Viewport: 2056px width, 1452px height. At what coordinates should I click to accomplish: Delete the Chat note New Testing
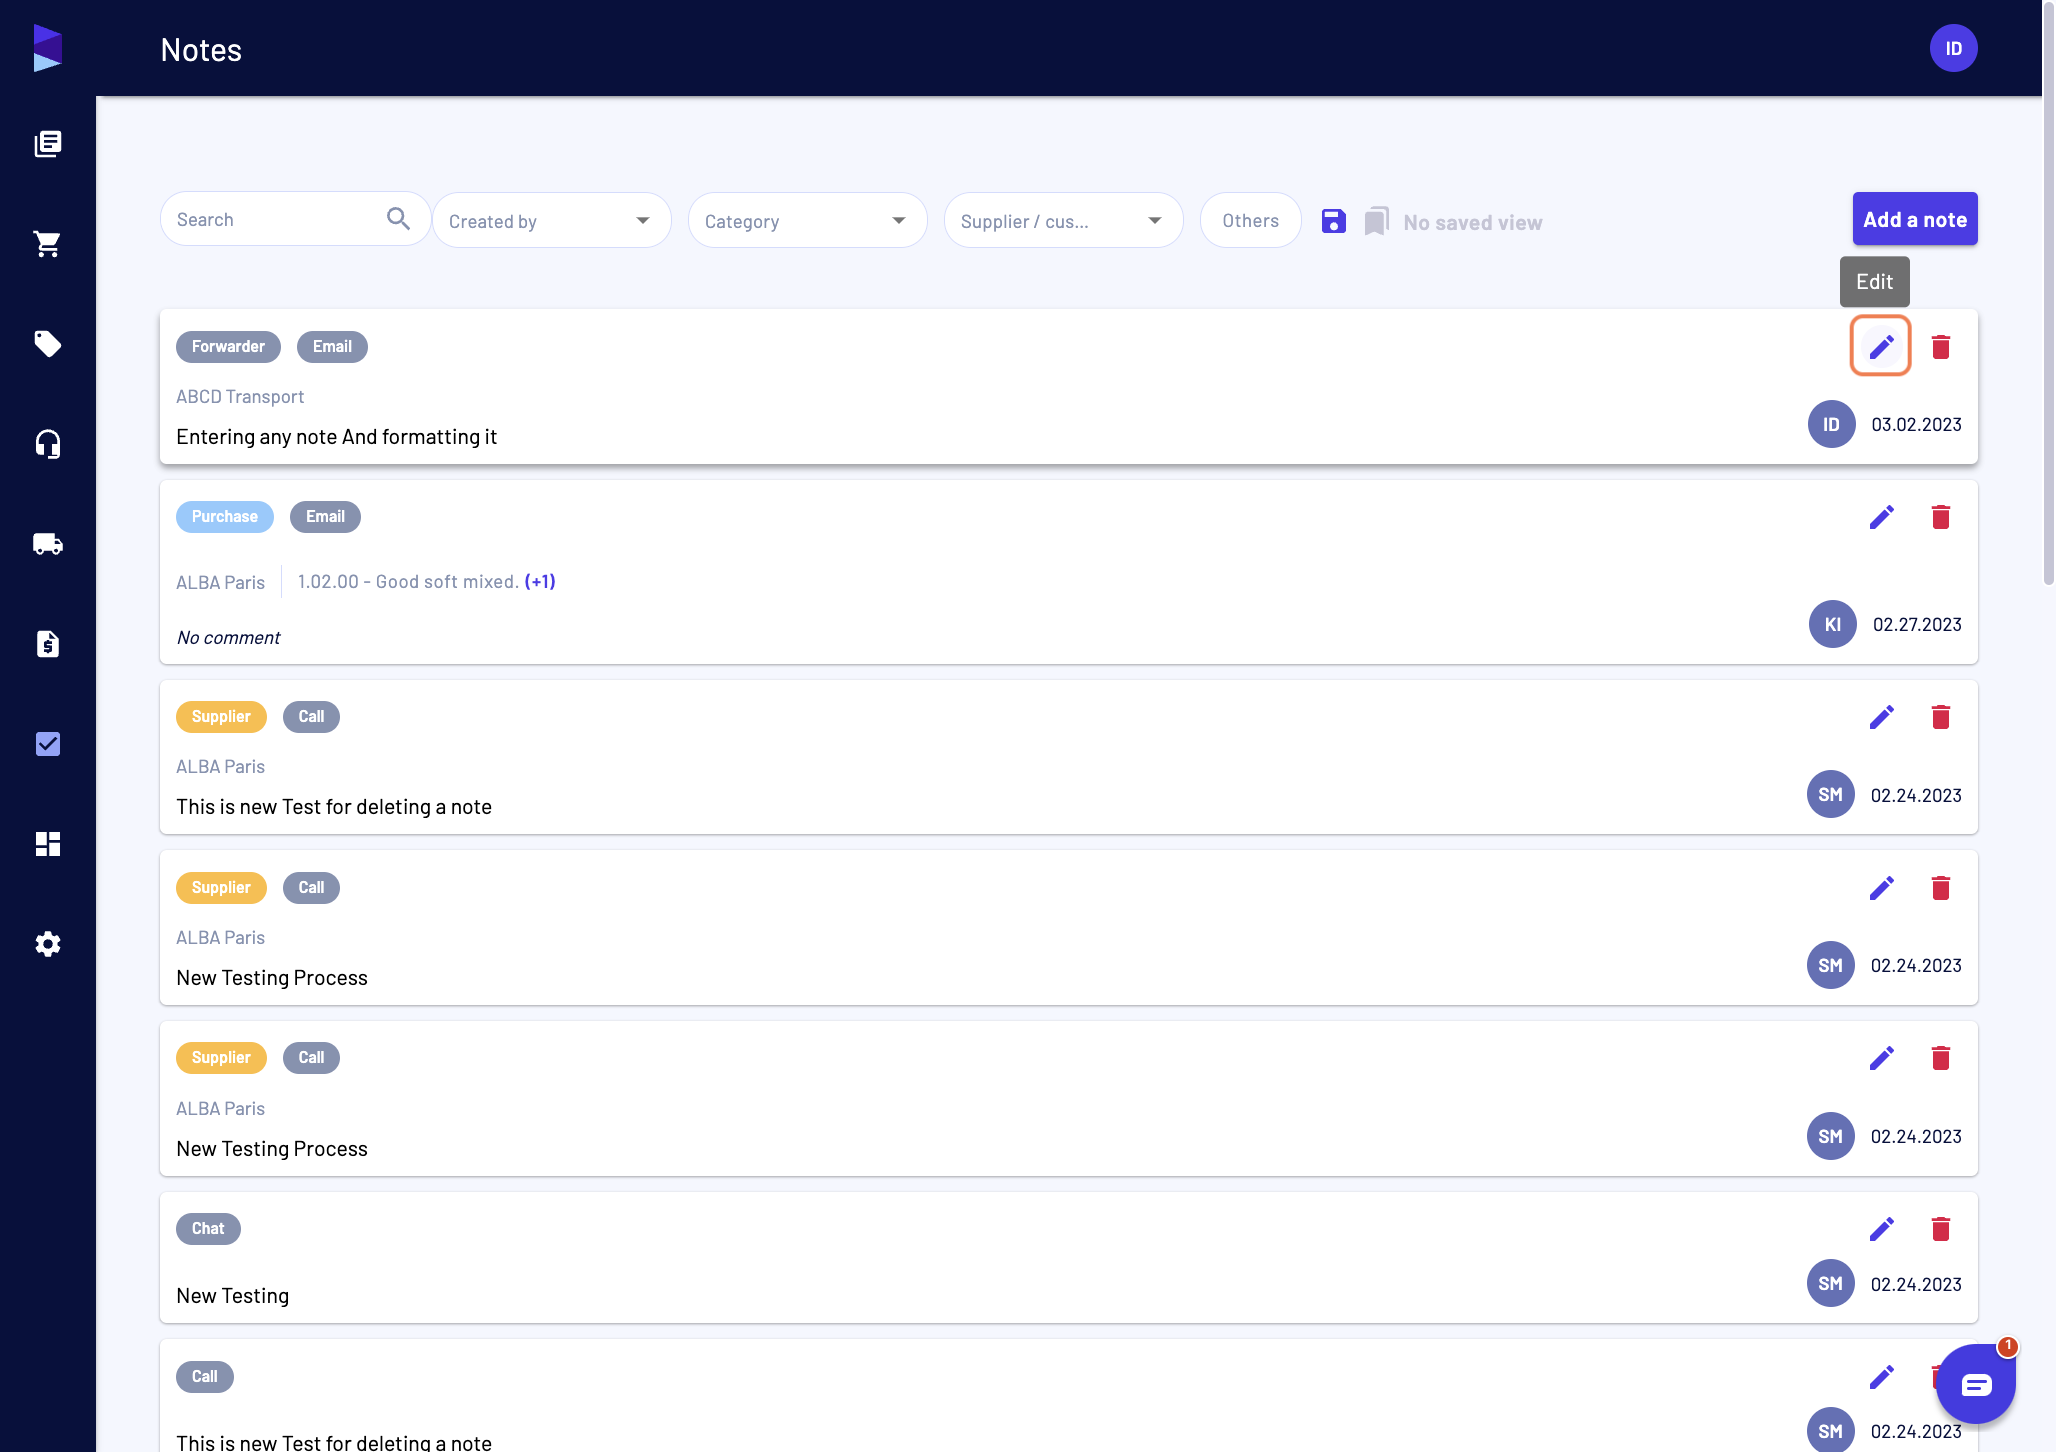click(1941, 1229)
